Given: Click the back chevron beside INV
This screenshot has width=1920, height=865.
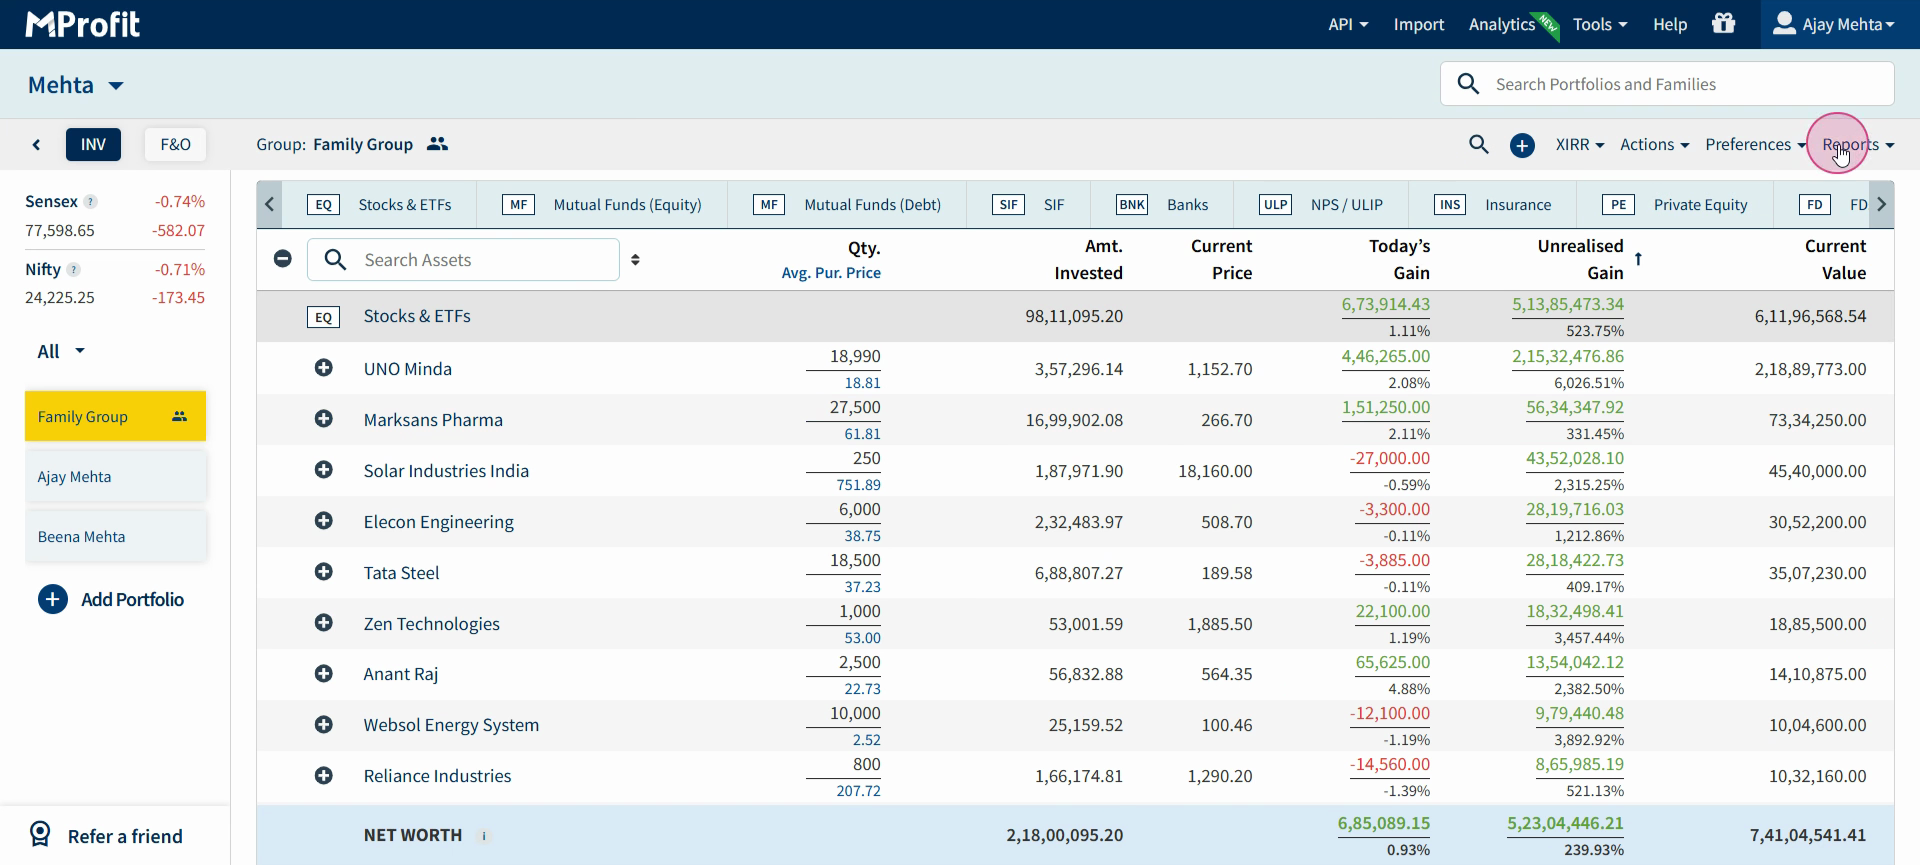Looking at the screenshot, I should 36,145.
